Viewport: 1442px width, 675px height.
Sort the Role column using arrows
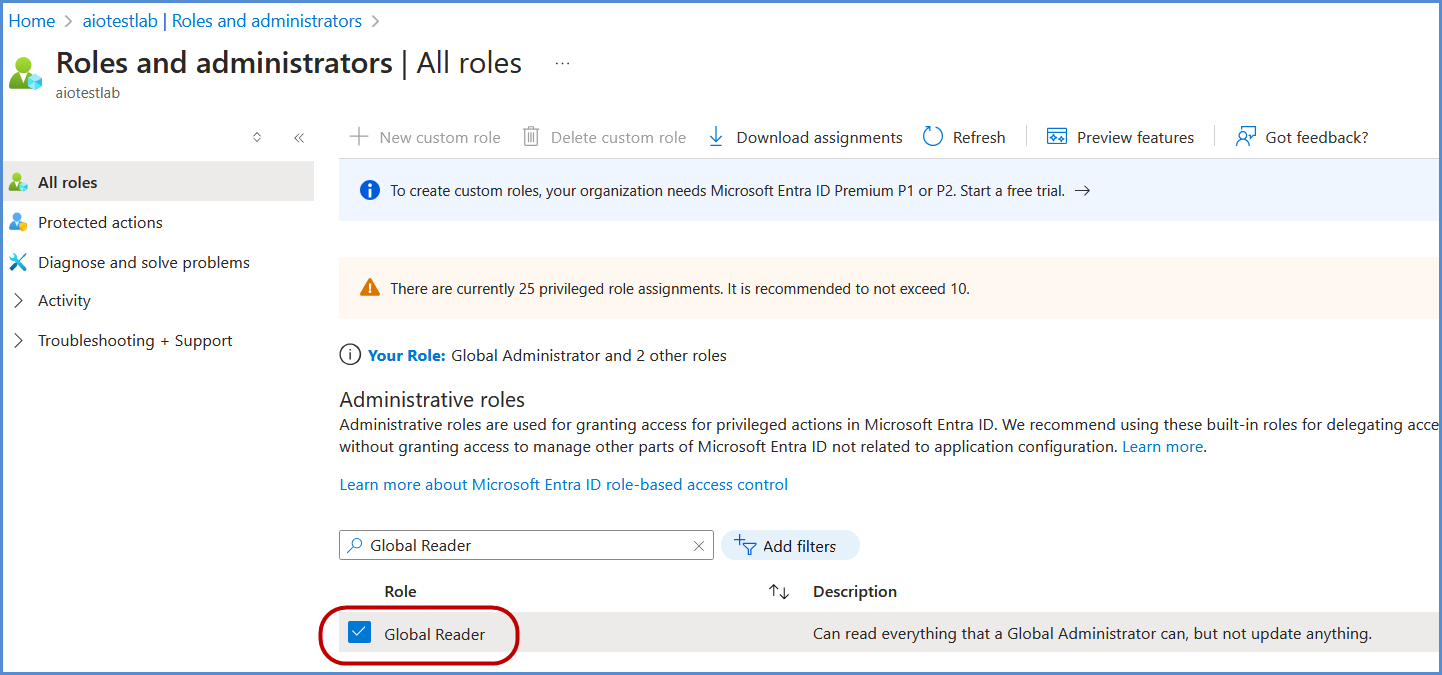tap(779, 592)
